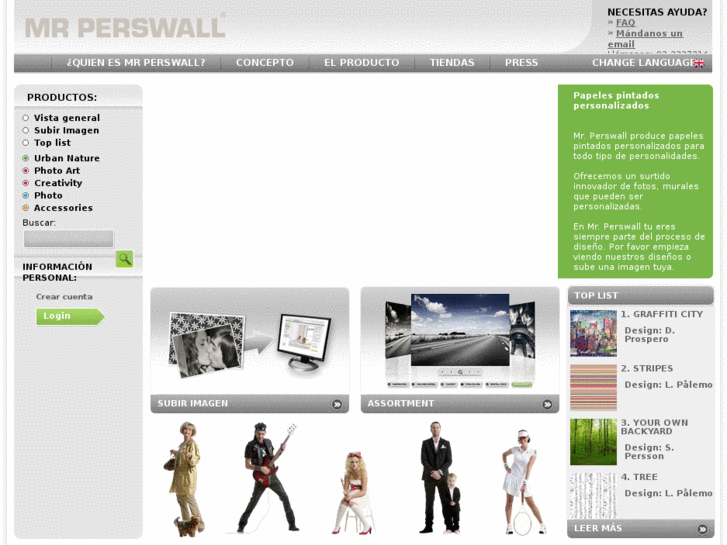Click the Leer Más button text
Viewport: 727px width, 545px height.
(598, 528)
